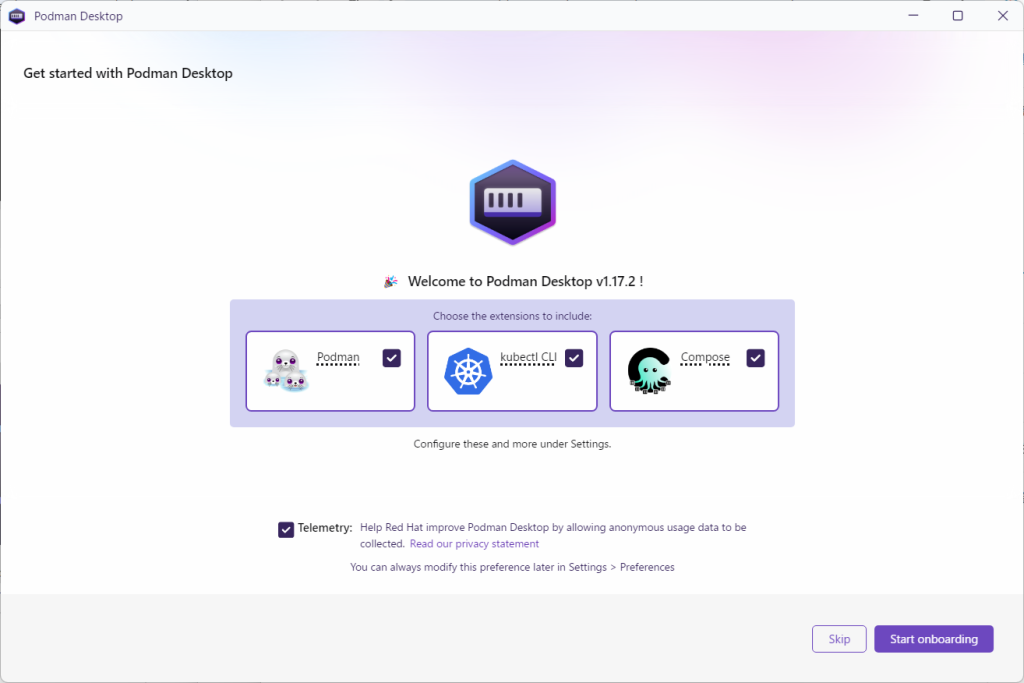Click the Podman Desktop title bar icon
This screenshot has width=1024, height=683.
[x=16, y=16]
